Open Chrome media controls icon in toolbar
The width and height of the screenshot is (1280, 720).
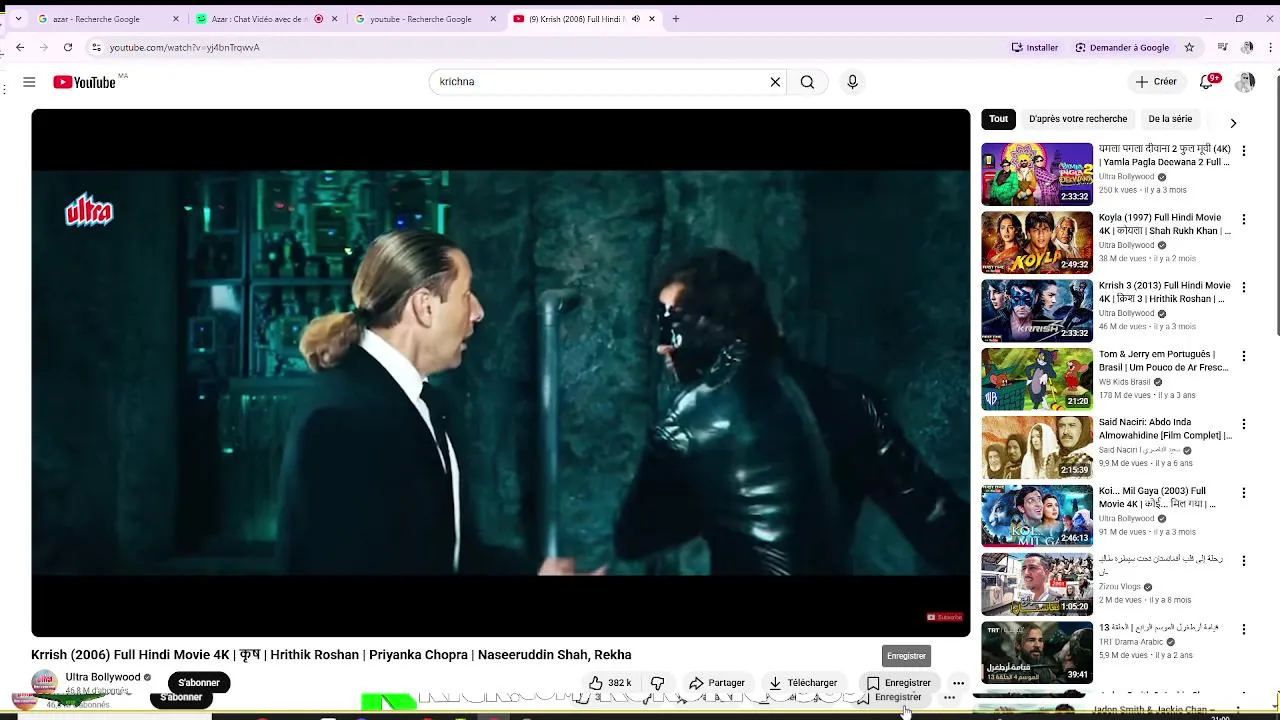(1222, 47)
